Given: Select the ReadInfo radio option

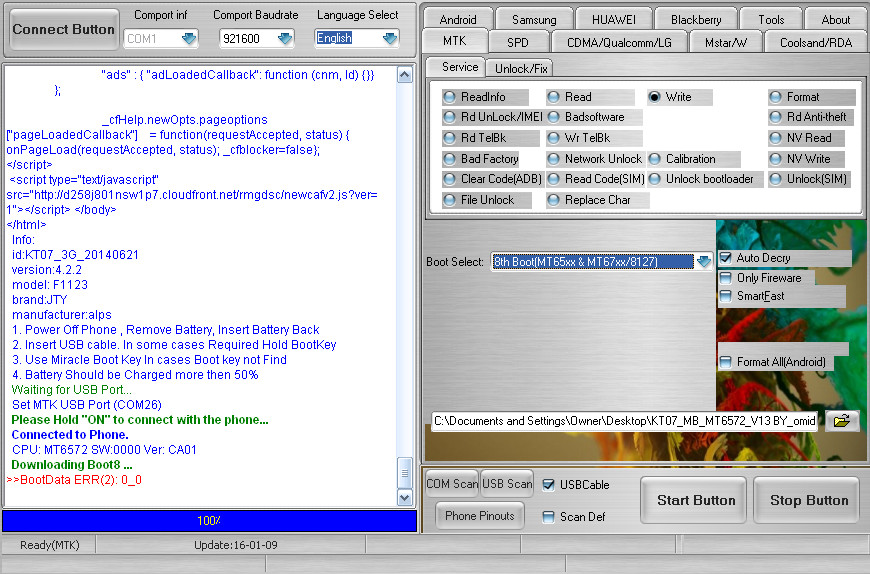Looking at the screenshot, I should pos(485,97).
